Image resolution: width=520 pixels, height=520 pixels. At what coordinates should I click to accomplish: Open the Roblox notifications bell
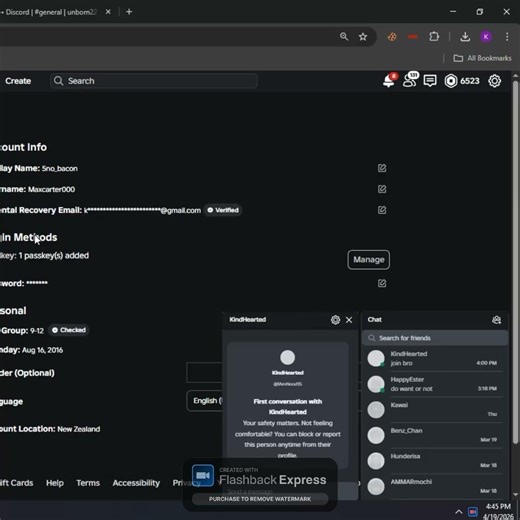[389, 81]
